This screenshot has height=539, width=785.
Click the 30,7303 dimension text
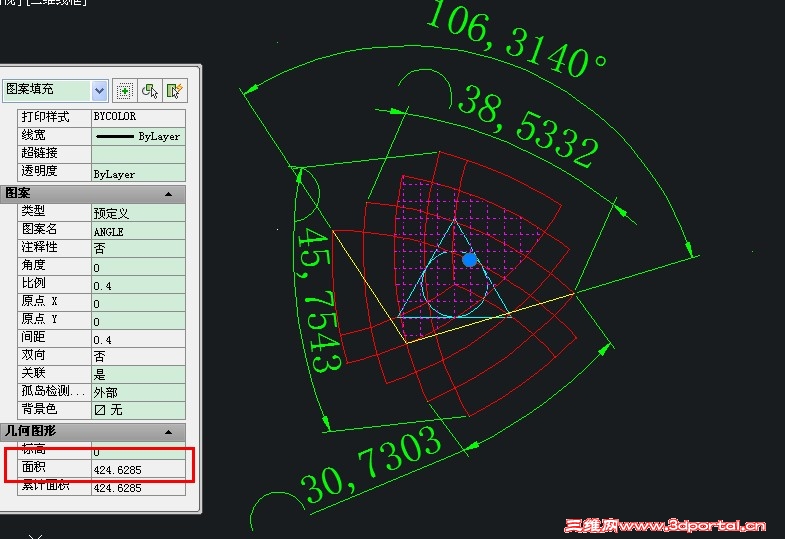[371, 464]
